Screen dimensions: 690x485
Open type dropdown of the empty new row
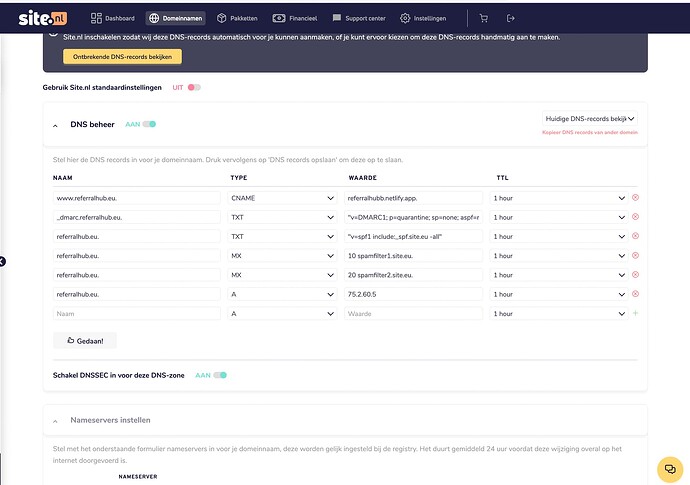coord(283,314)
